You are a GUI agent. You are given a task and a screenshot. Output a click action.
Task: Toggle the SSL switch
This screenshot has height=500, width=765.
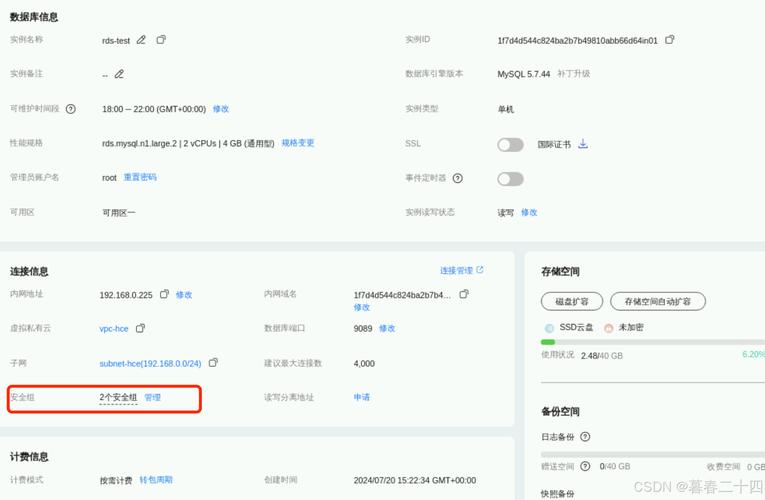(510, 144)
